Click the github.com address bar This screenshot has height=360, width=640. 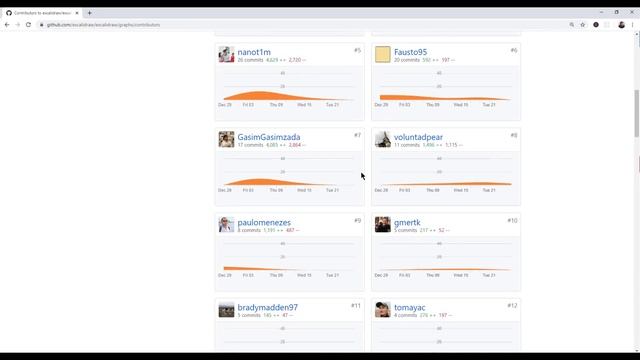302,25
